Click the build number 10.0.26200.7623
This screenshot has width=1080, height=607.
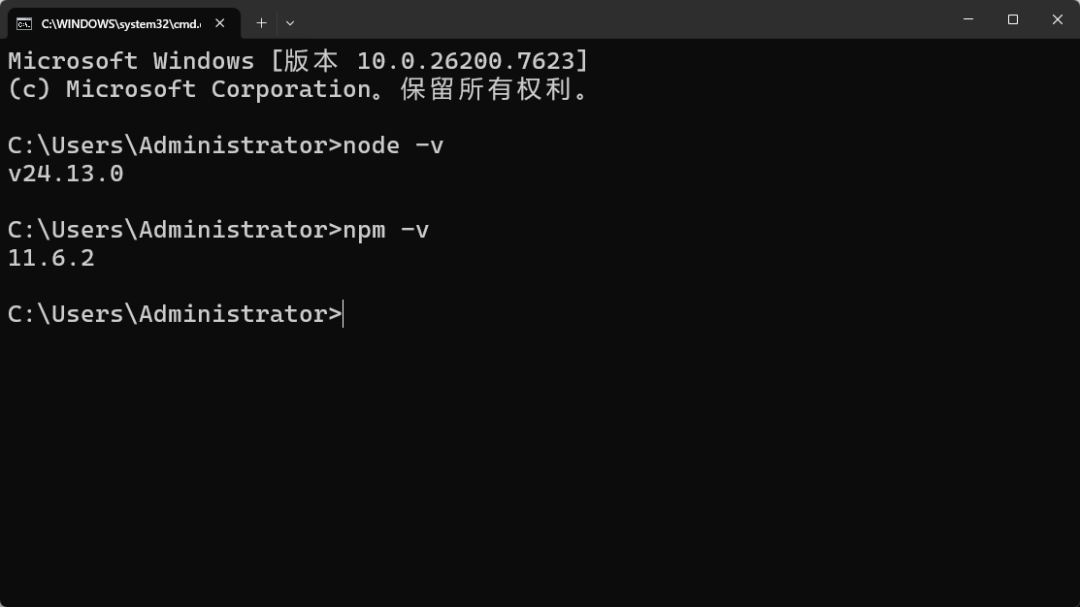click(x=465, y=61)
